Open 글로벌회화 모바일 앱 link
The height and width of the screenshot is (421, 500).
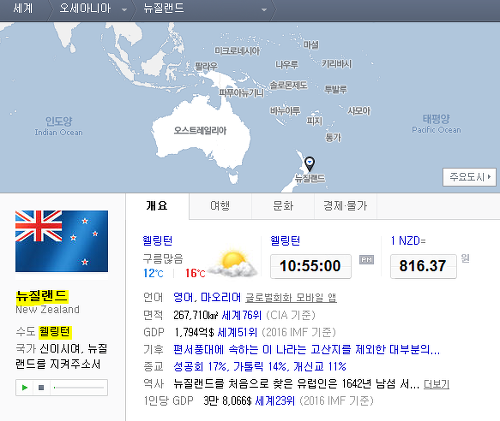coord(291,297)
